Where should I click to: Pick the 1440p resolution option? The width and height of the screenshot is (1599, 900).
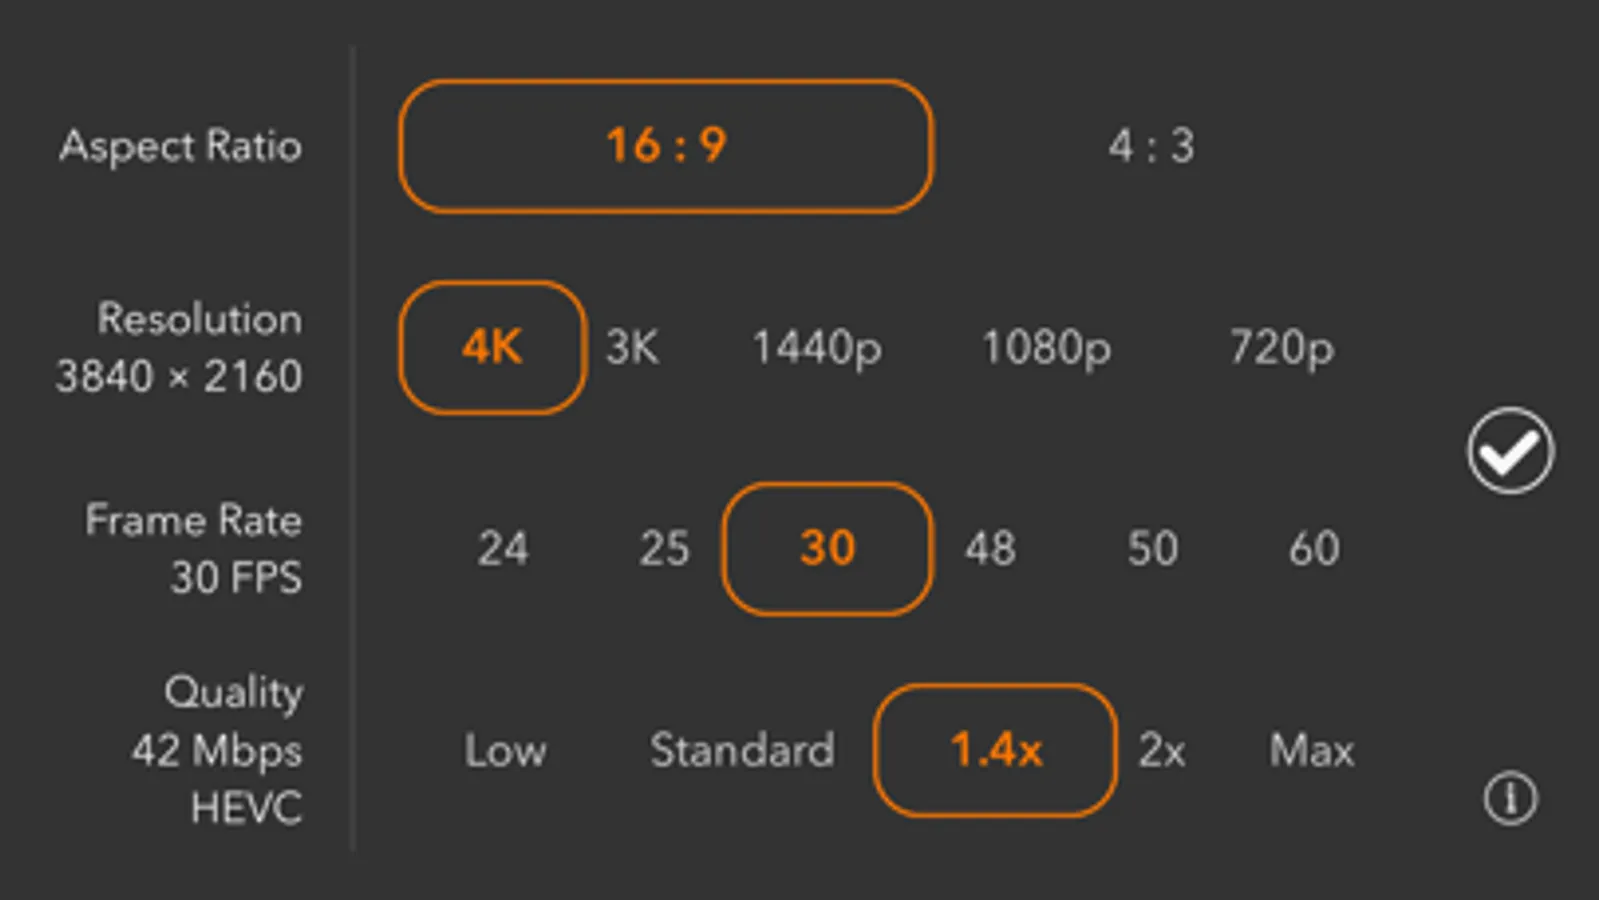click(x=816, y=348)
